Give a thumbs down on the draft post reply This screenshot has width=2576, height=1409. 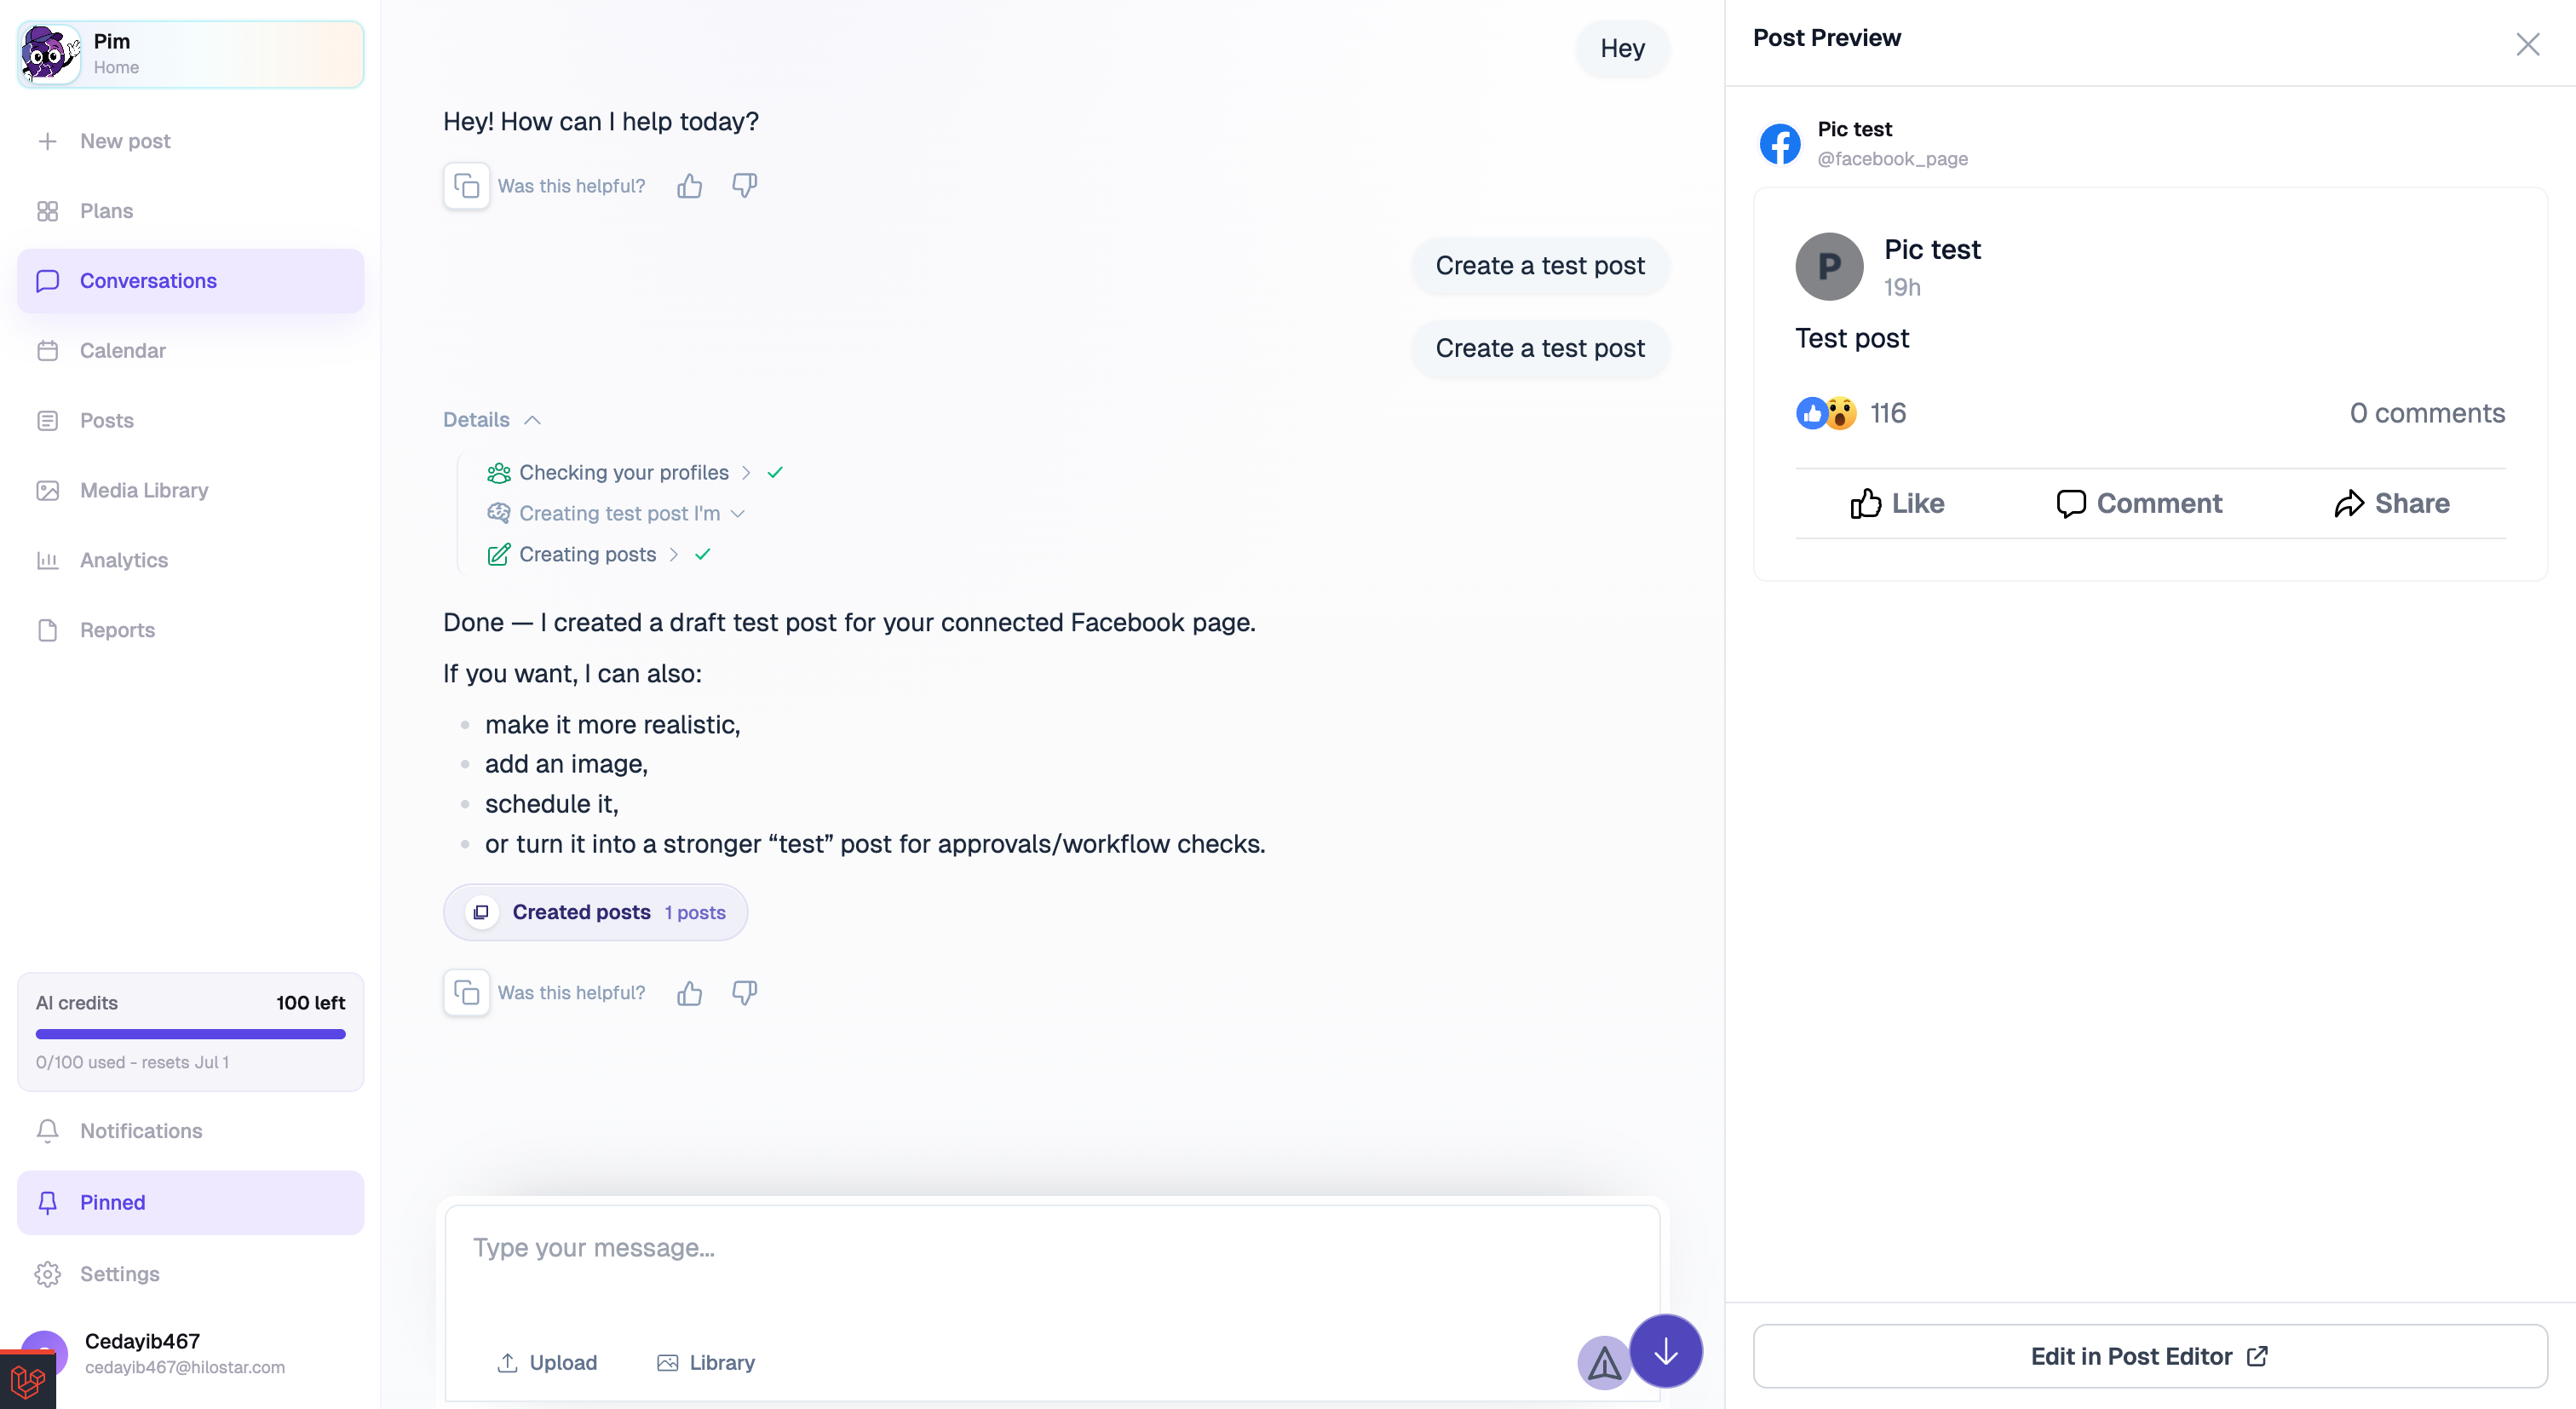pos(744,992)
